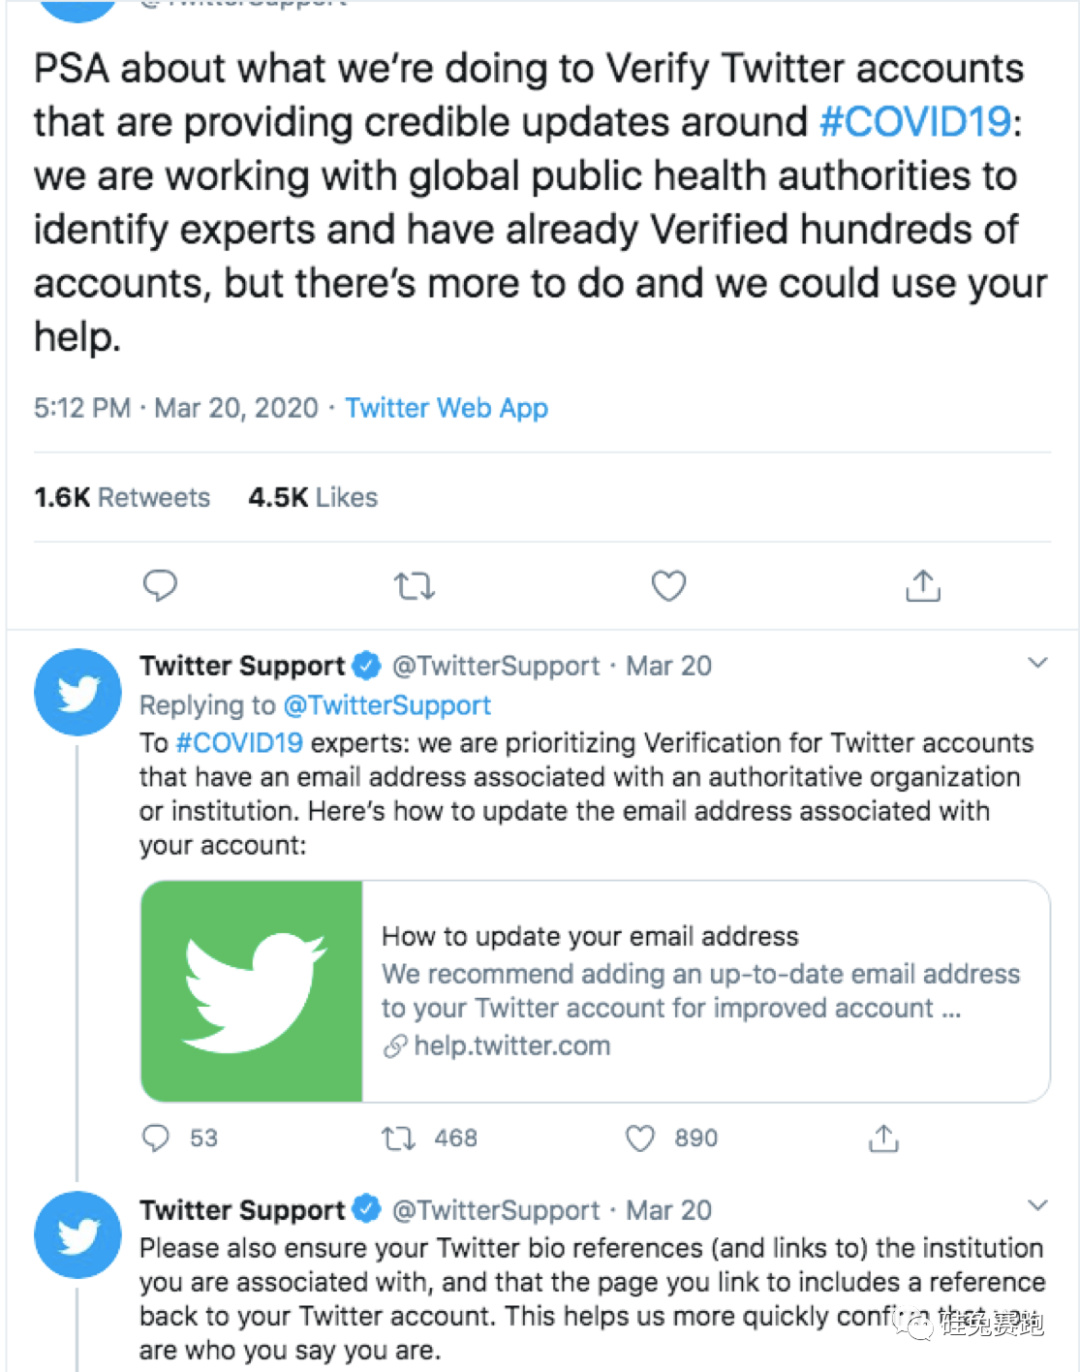Viewport: 1080px width, 1372px height.
Task: Expand options chevron on second reply
Action: [1038, 1205]
